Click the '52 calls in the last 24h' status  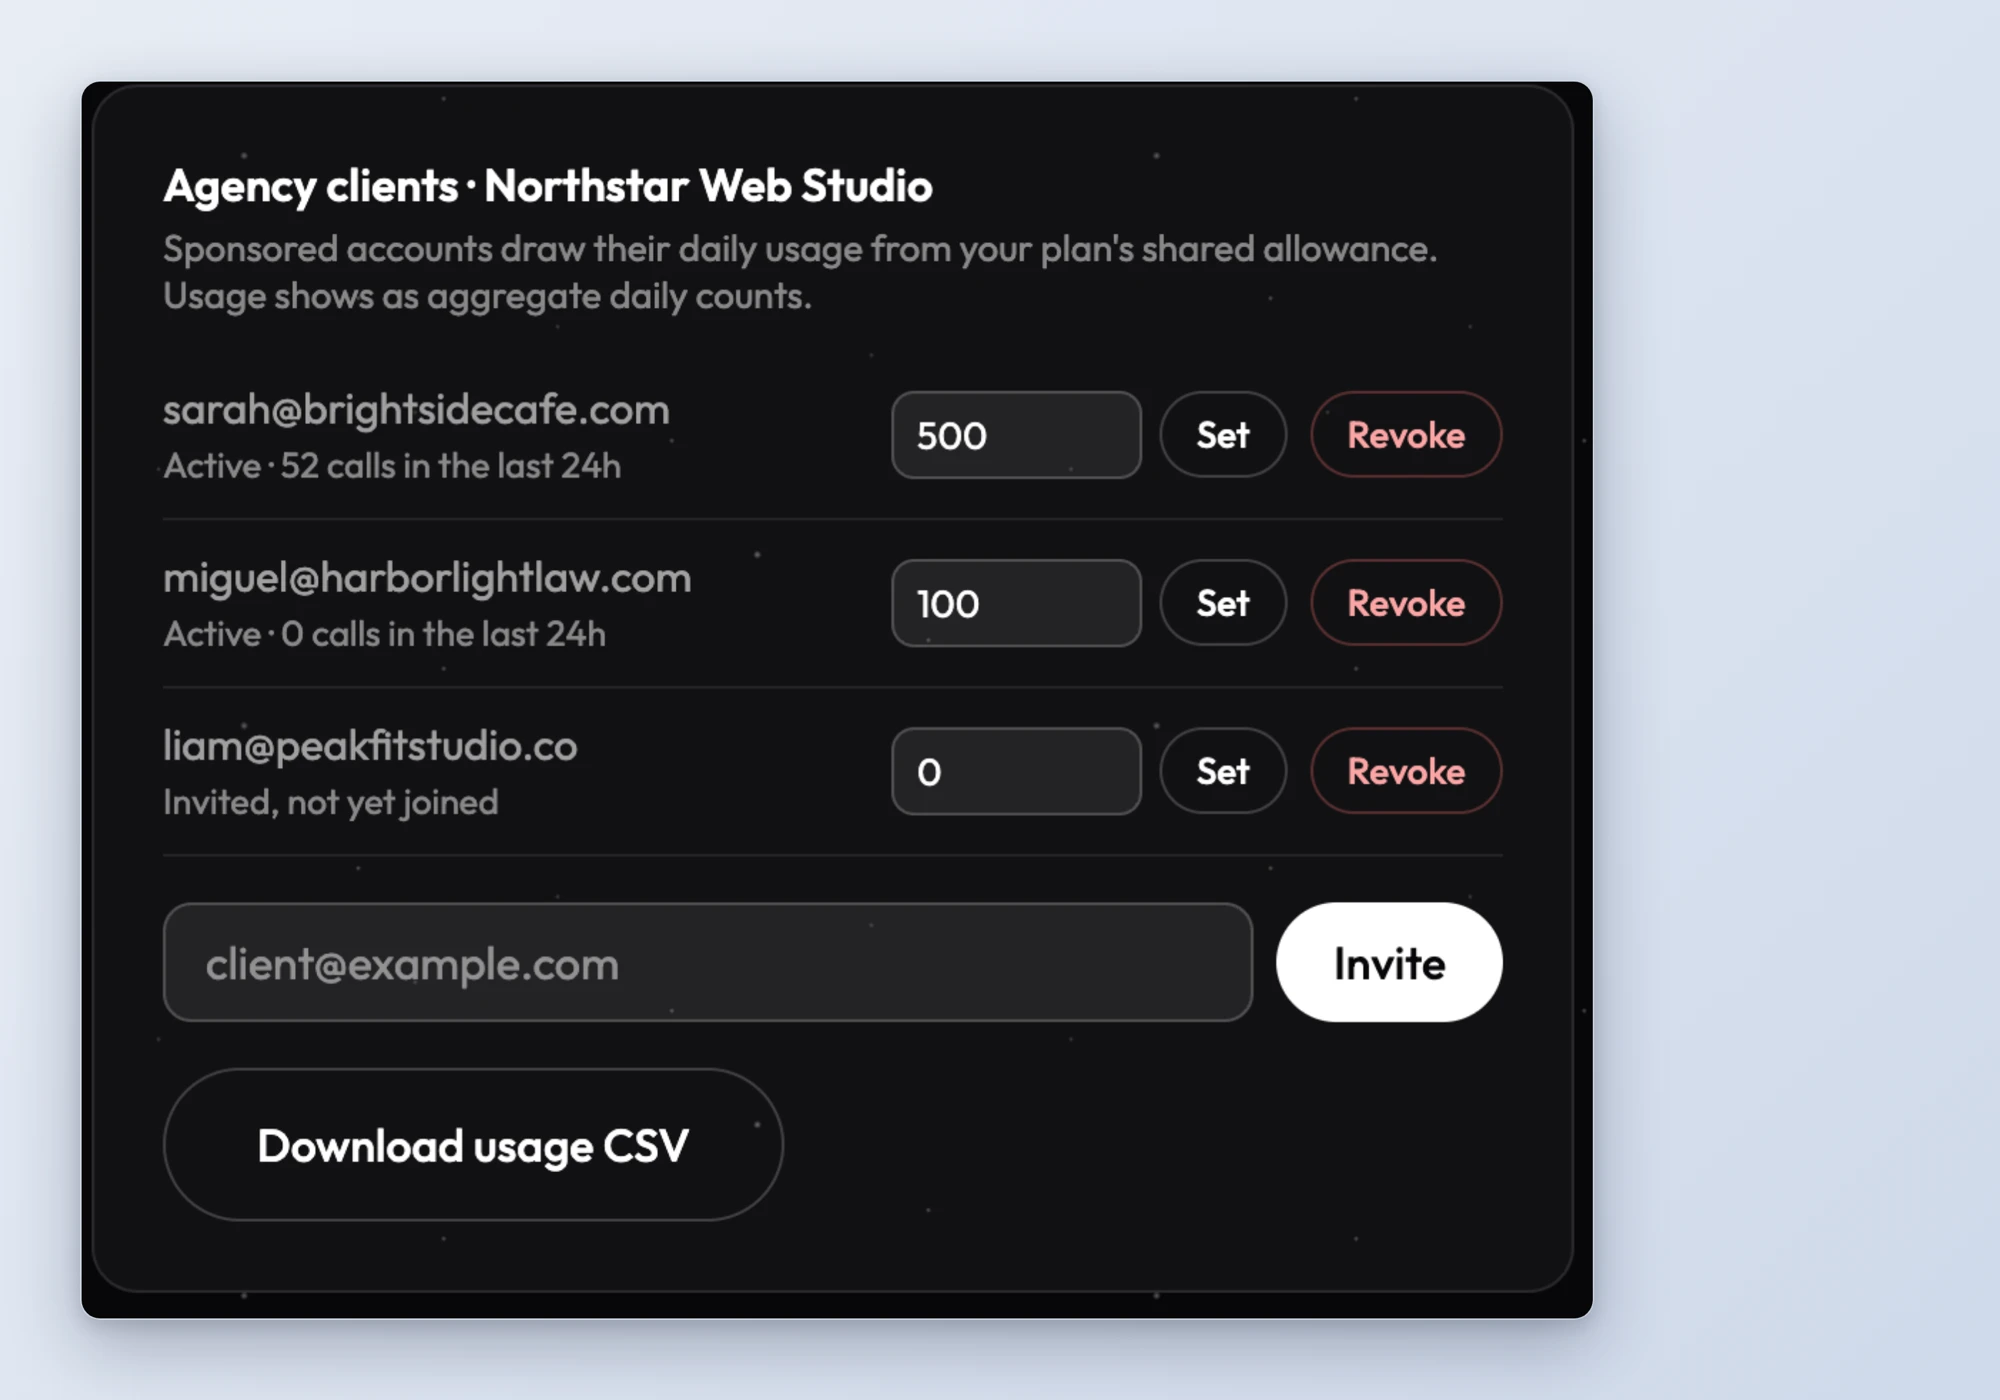450,466
